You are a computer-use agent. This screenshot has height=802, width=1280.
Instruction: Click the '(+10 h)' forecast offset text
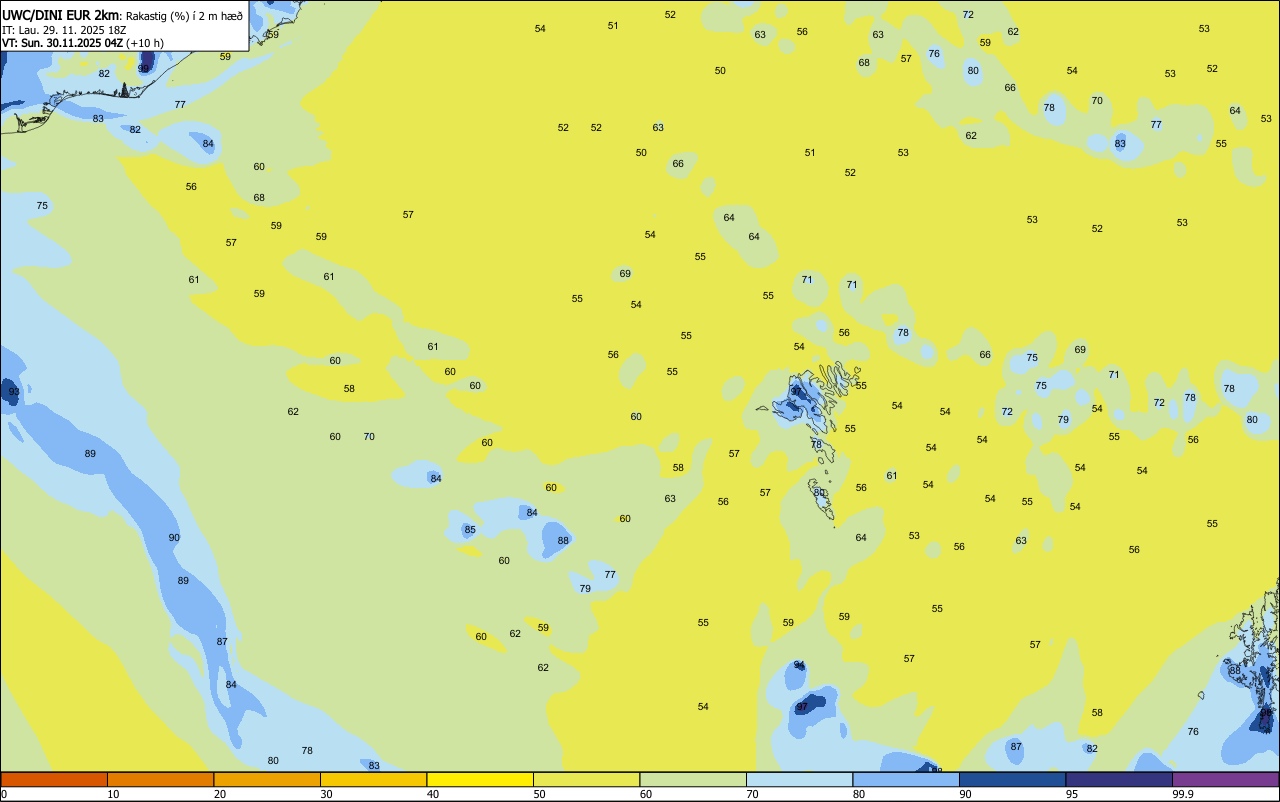145,43
